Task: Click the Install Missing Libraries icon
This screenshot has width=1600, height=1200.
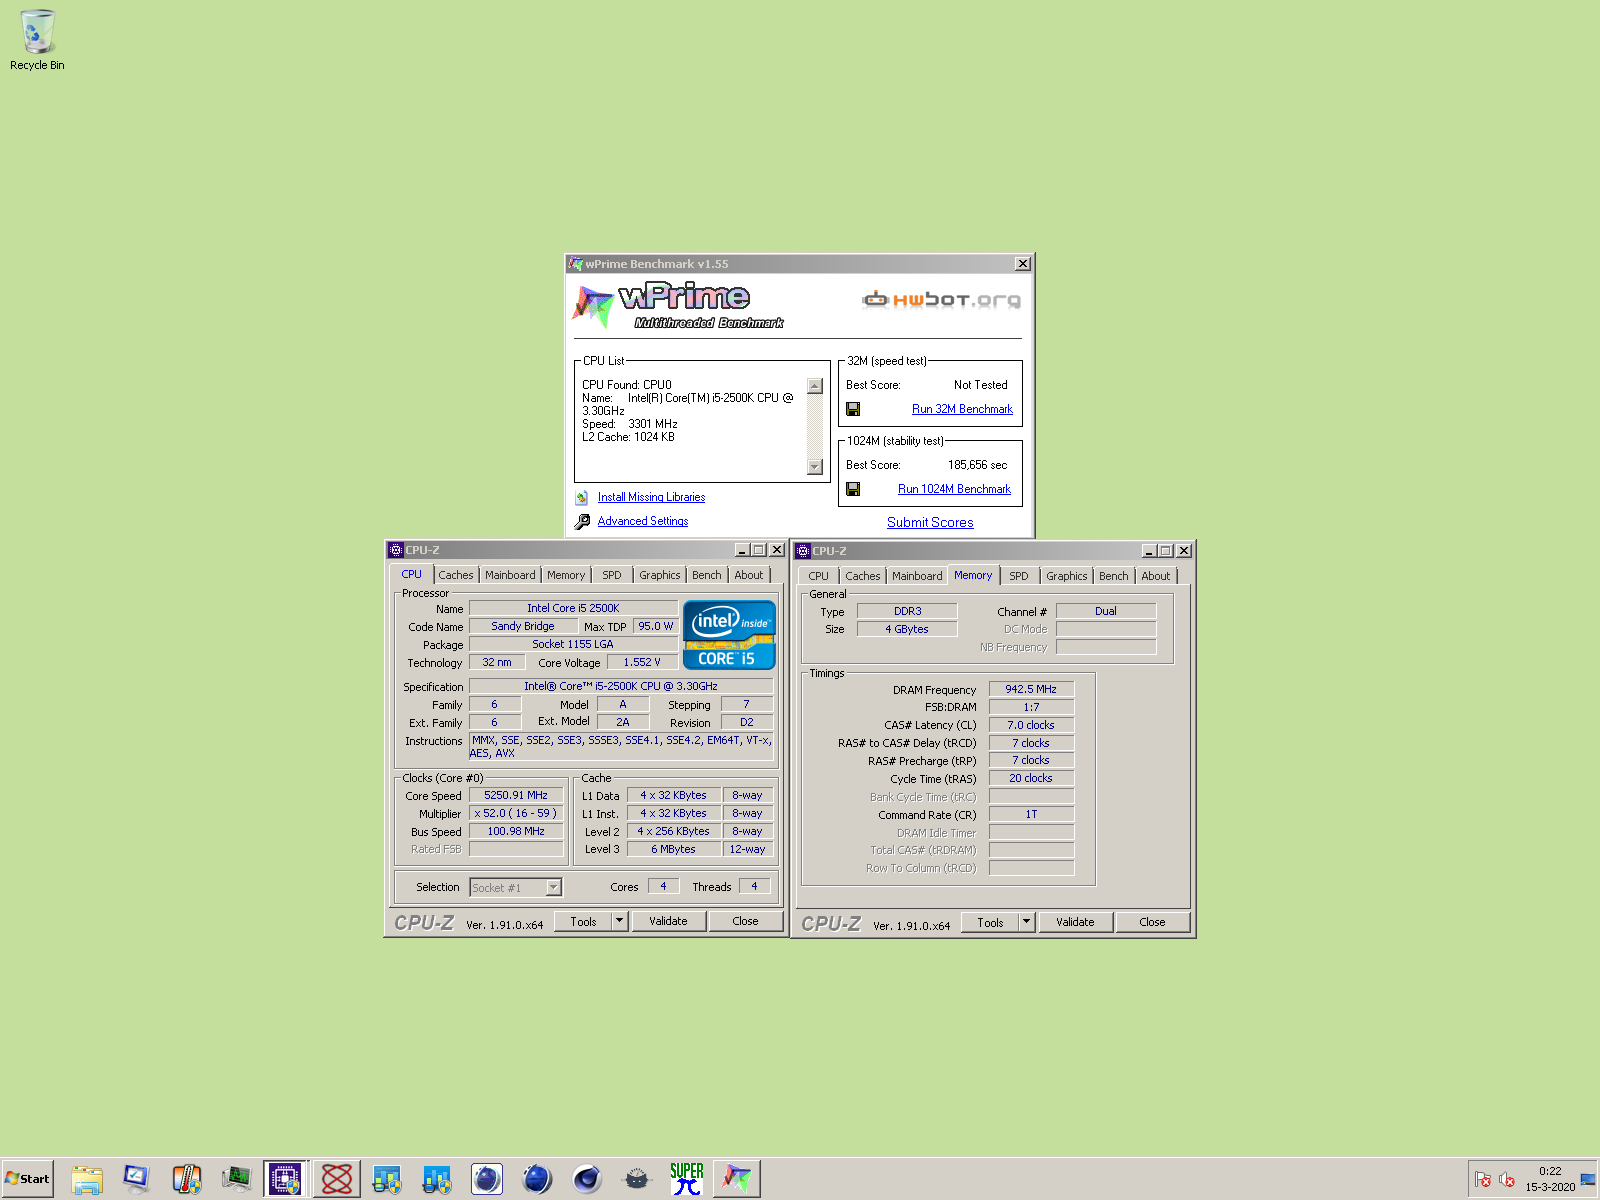Action: tap(582, 497)
